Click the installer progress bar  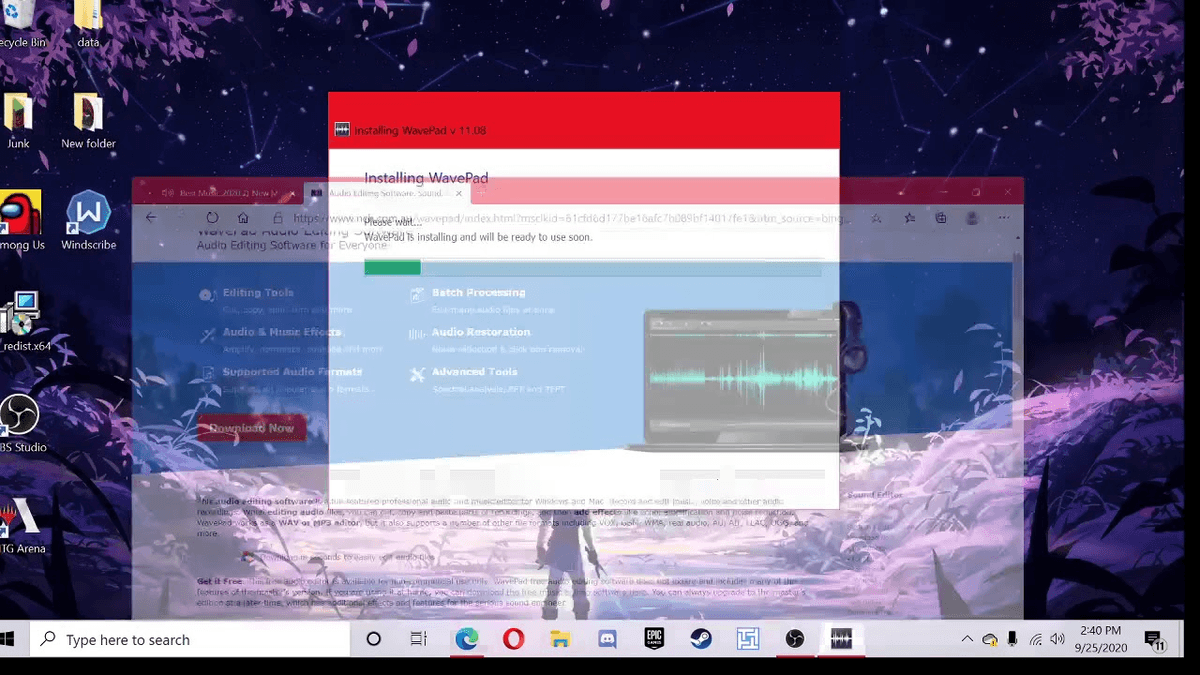click(593, 268)
